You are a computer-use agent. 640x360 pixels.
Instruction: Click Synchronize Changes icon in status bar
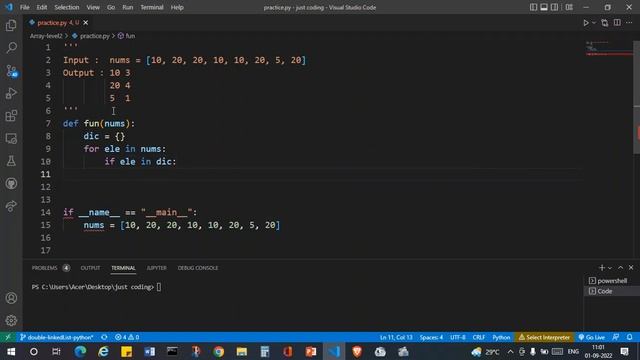[x=104, y=338]
